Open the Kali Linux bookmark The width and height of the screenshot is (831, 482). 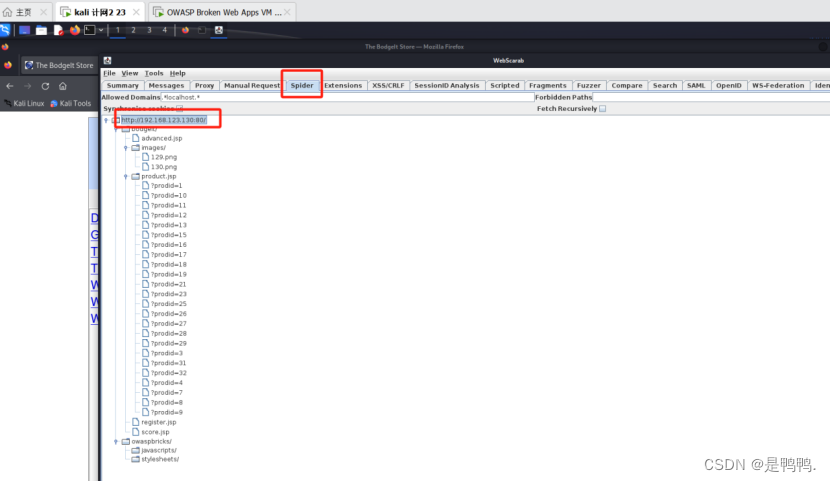tap(24, 103)
